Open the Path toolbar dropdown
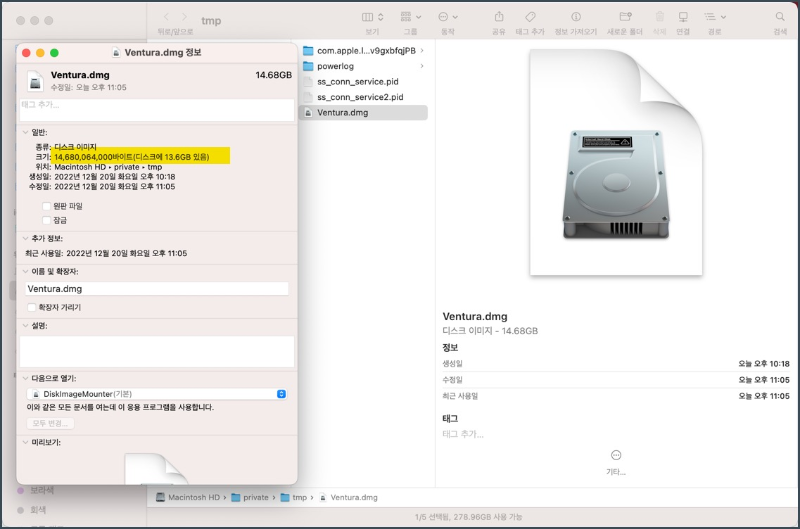The height and width of the screenshot is (529, 800). click(715, 17)
